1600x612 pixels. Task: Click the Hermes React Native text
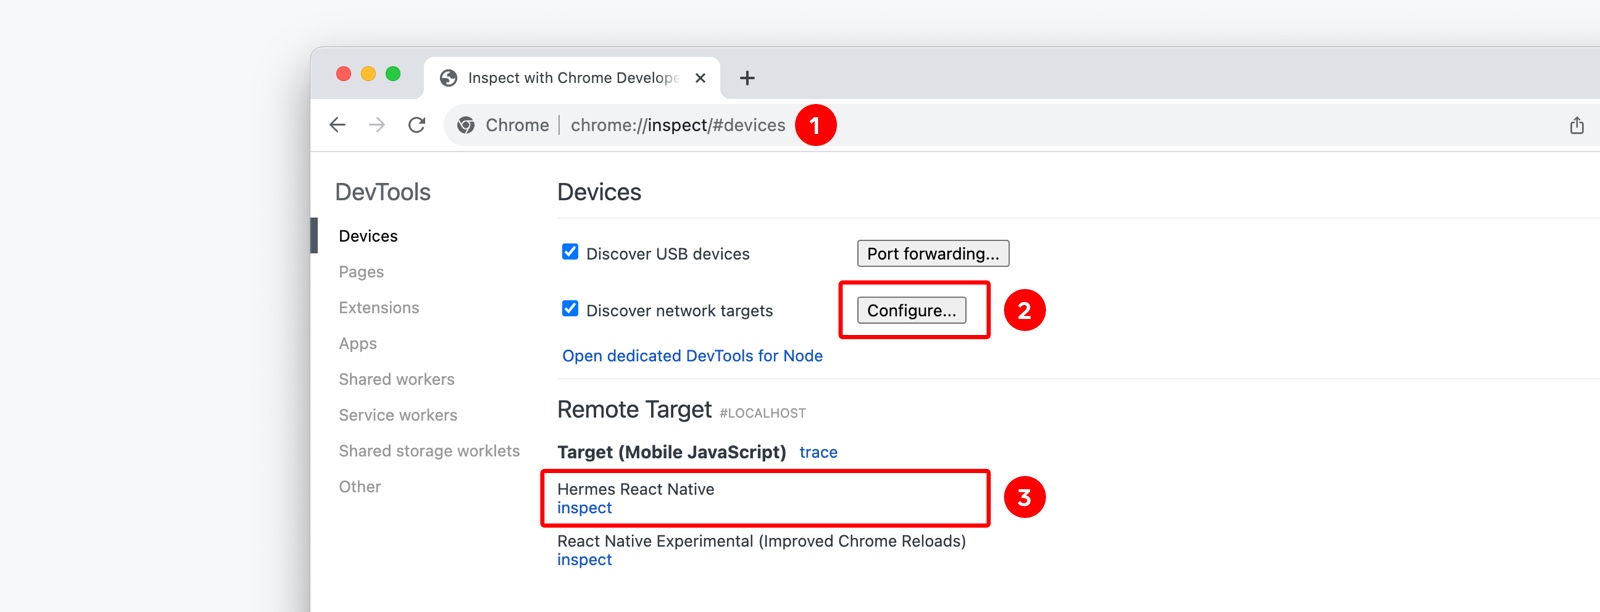pyautogui.click(x=636, y=489)
